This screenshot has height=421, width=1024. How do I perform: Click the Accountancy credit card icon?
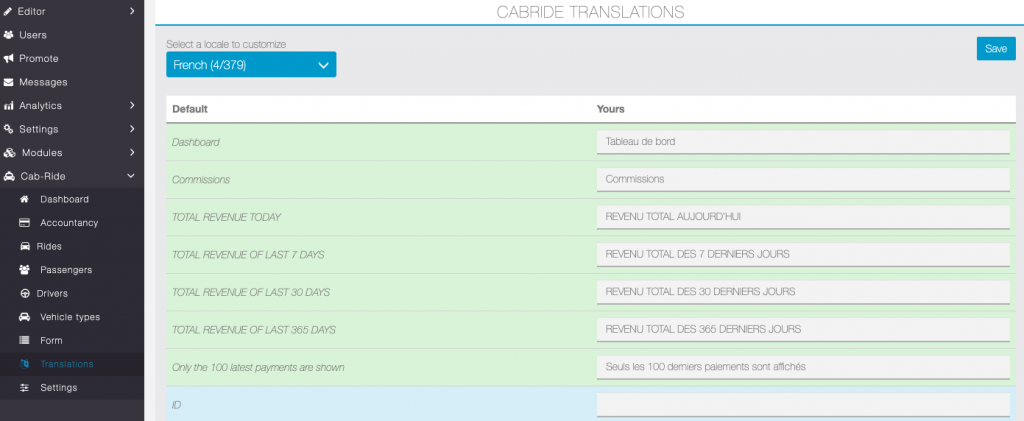coord(25,223)
